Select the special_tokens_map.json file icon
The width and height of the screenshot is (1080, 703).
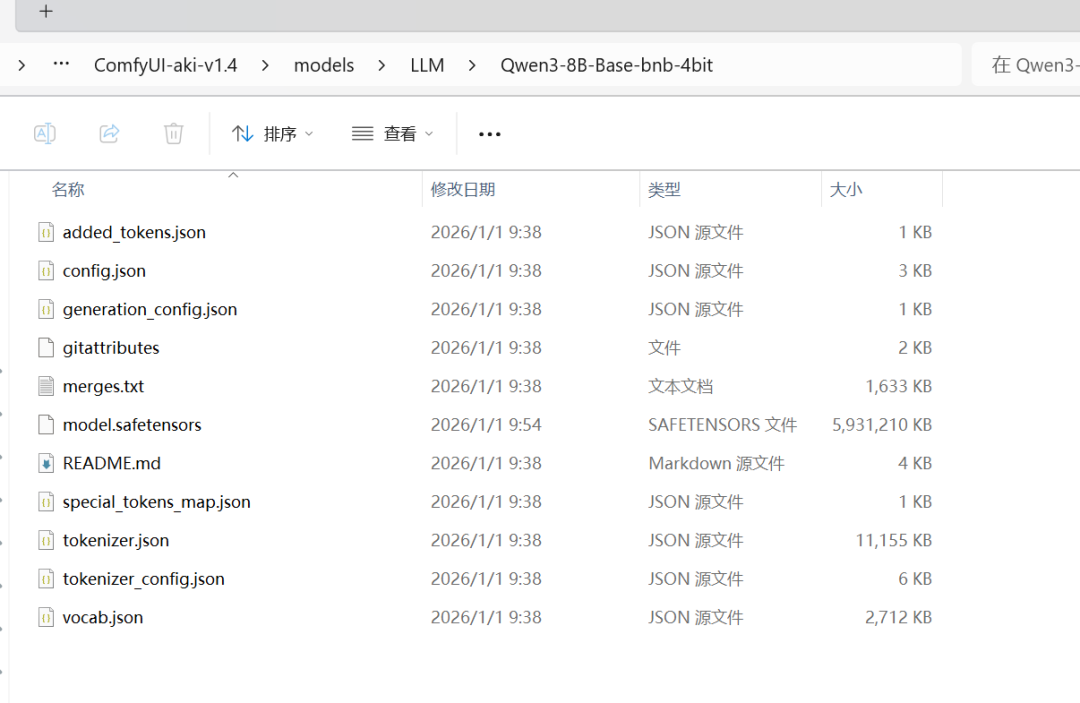pyautogui.click(x=46, y=502)
